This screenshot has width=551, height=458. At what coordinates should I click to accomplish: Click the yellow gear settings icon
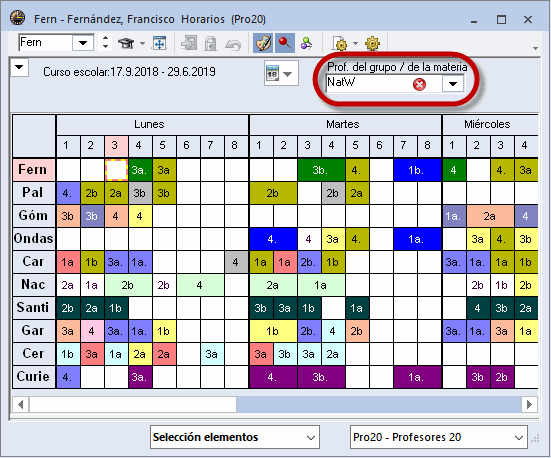[372, 43]
